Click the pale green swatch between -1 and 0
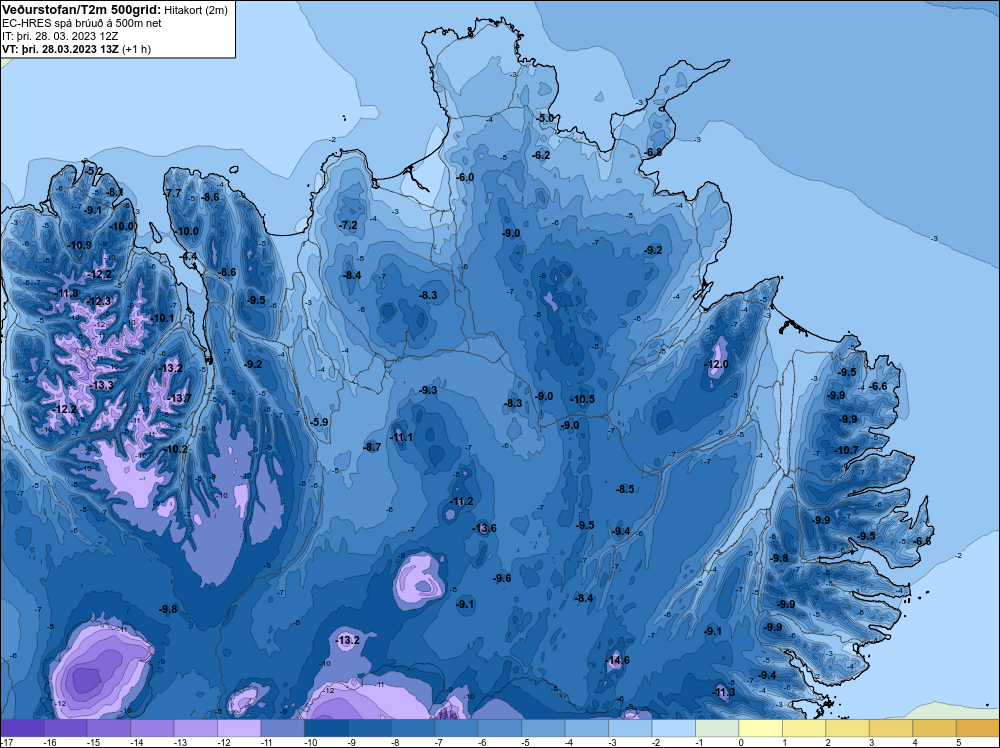1000x748 pixels. point(717,728)
